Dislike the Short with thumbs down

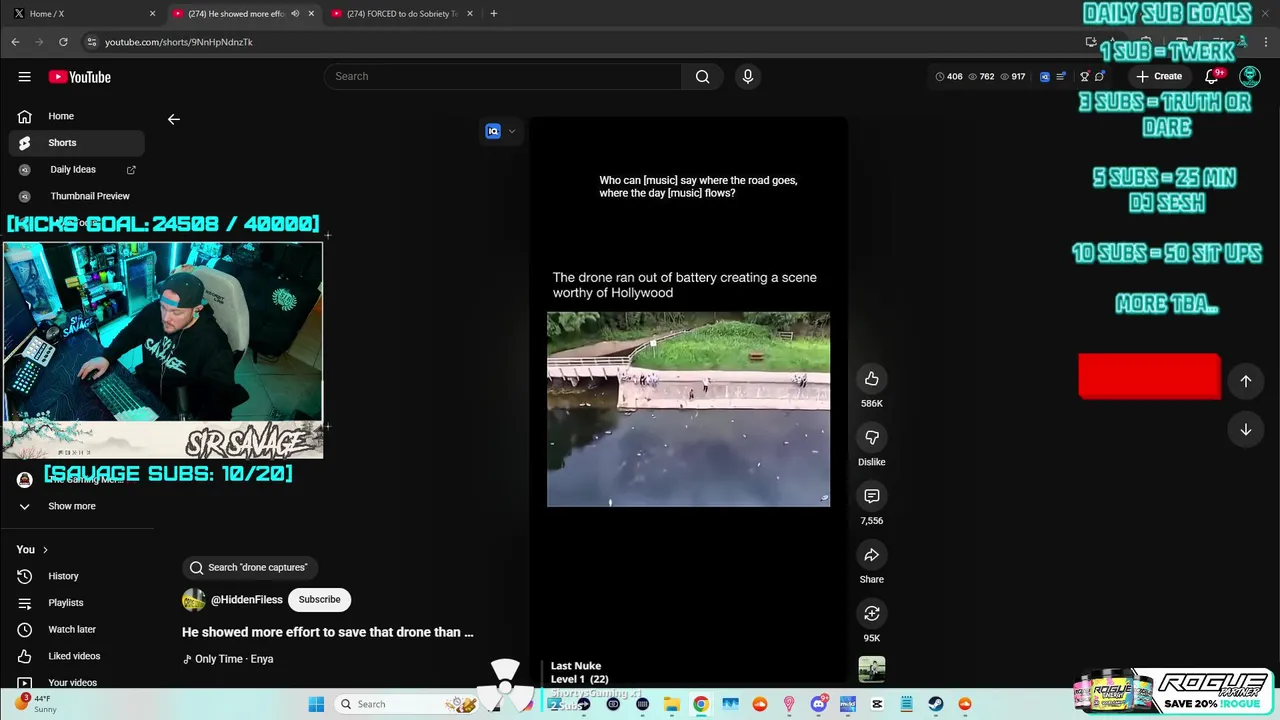click(871, 437)
